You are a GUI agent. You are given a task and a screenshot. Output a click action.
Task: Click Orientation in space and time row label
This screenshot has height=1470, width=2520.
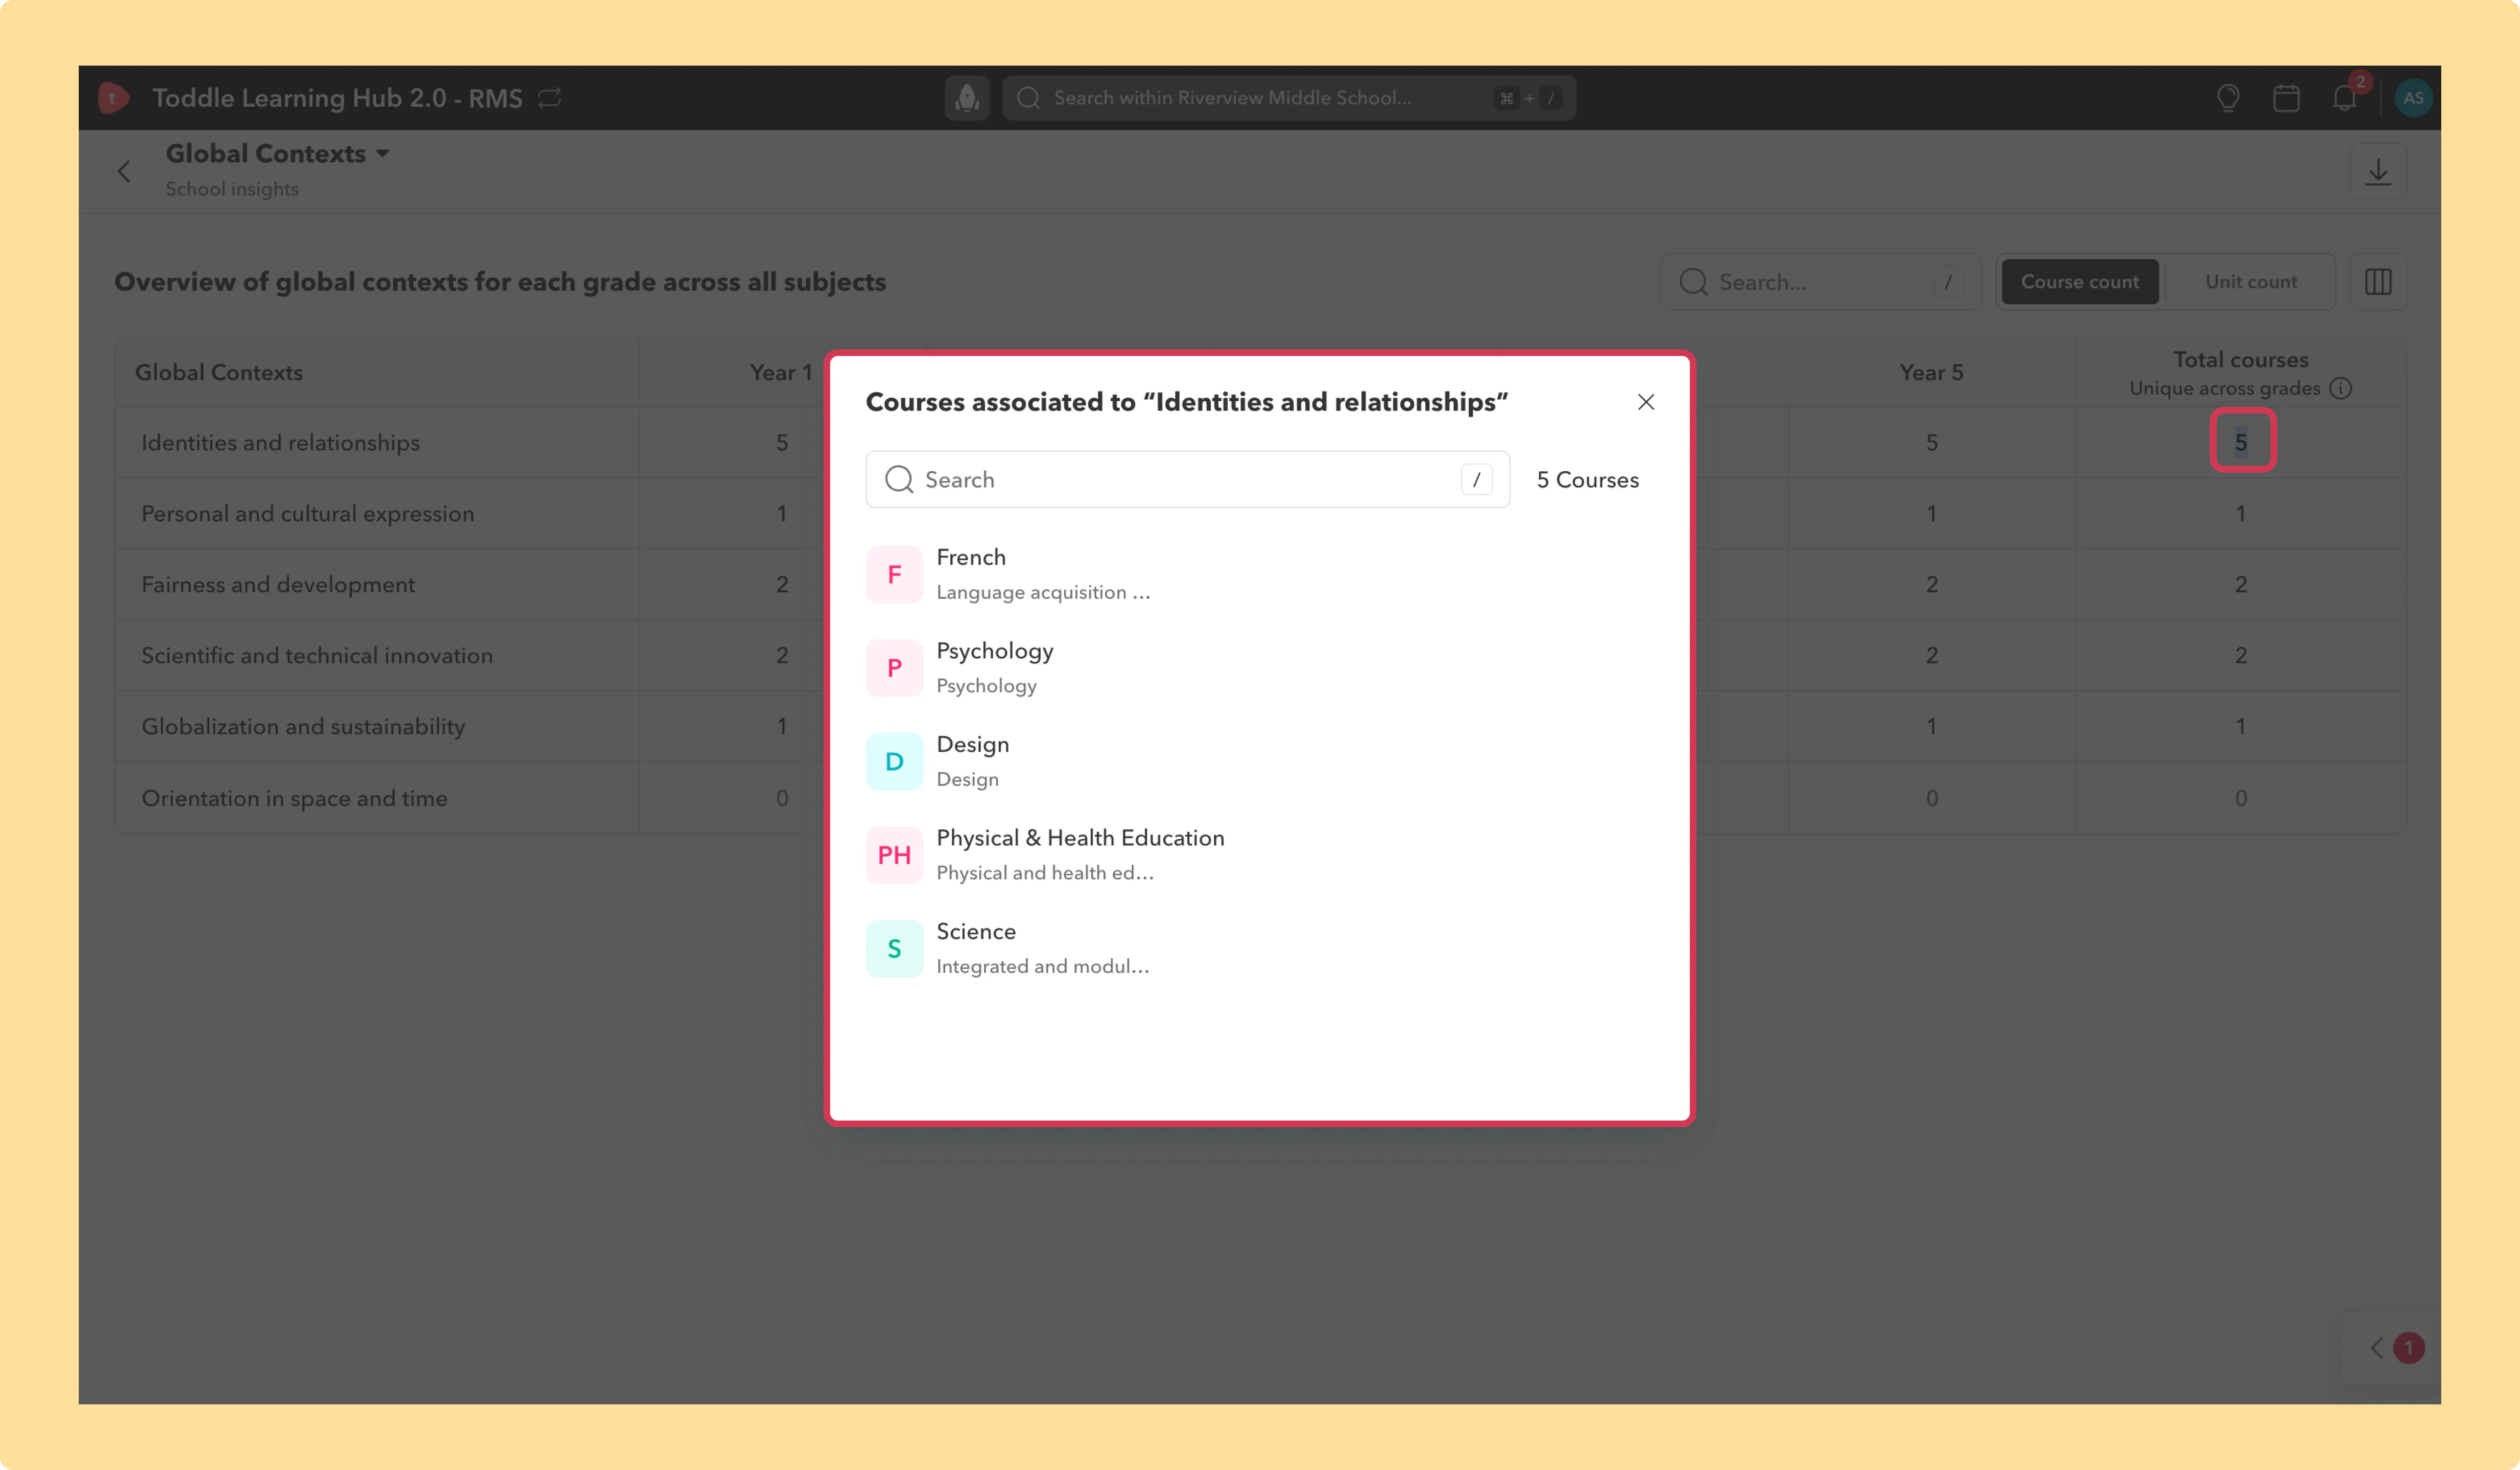tap(294, 799)
